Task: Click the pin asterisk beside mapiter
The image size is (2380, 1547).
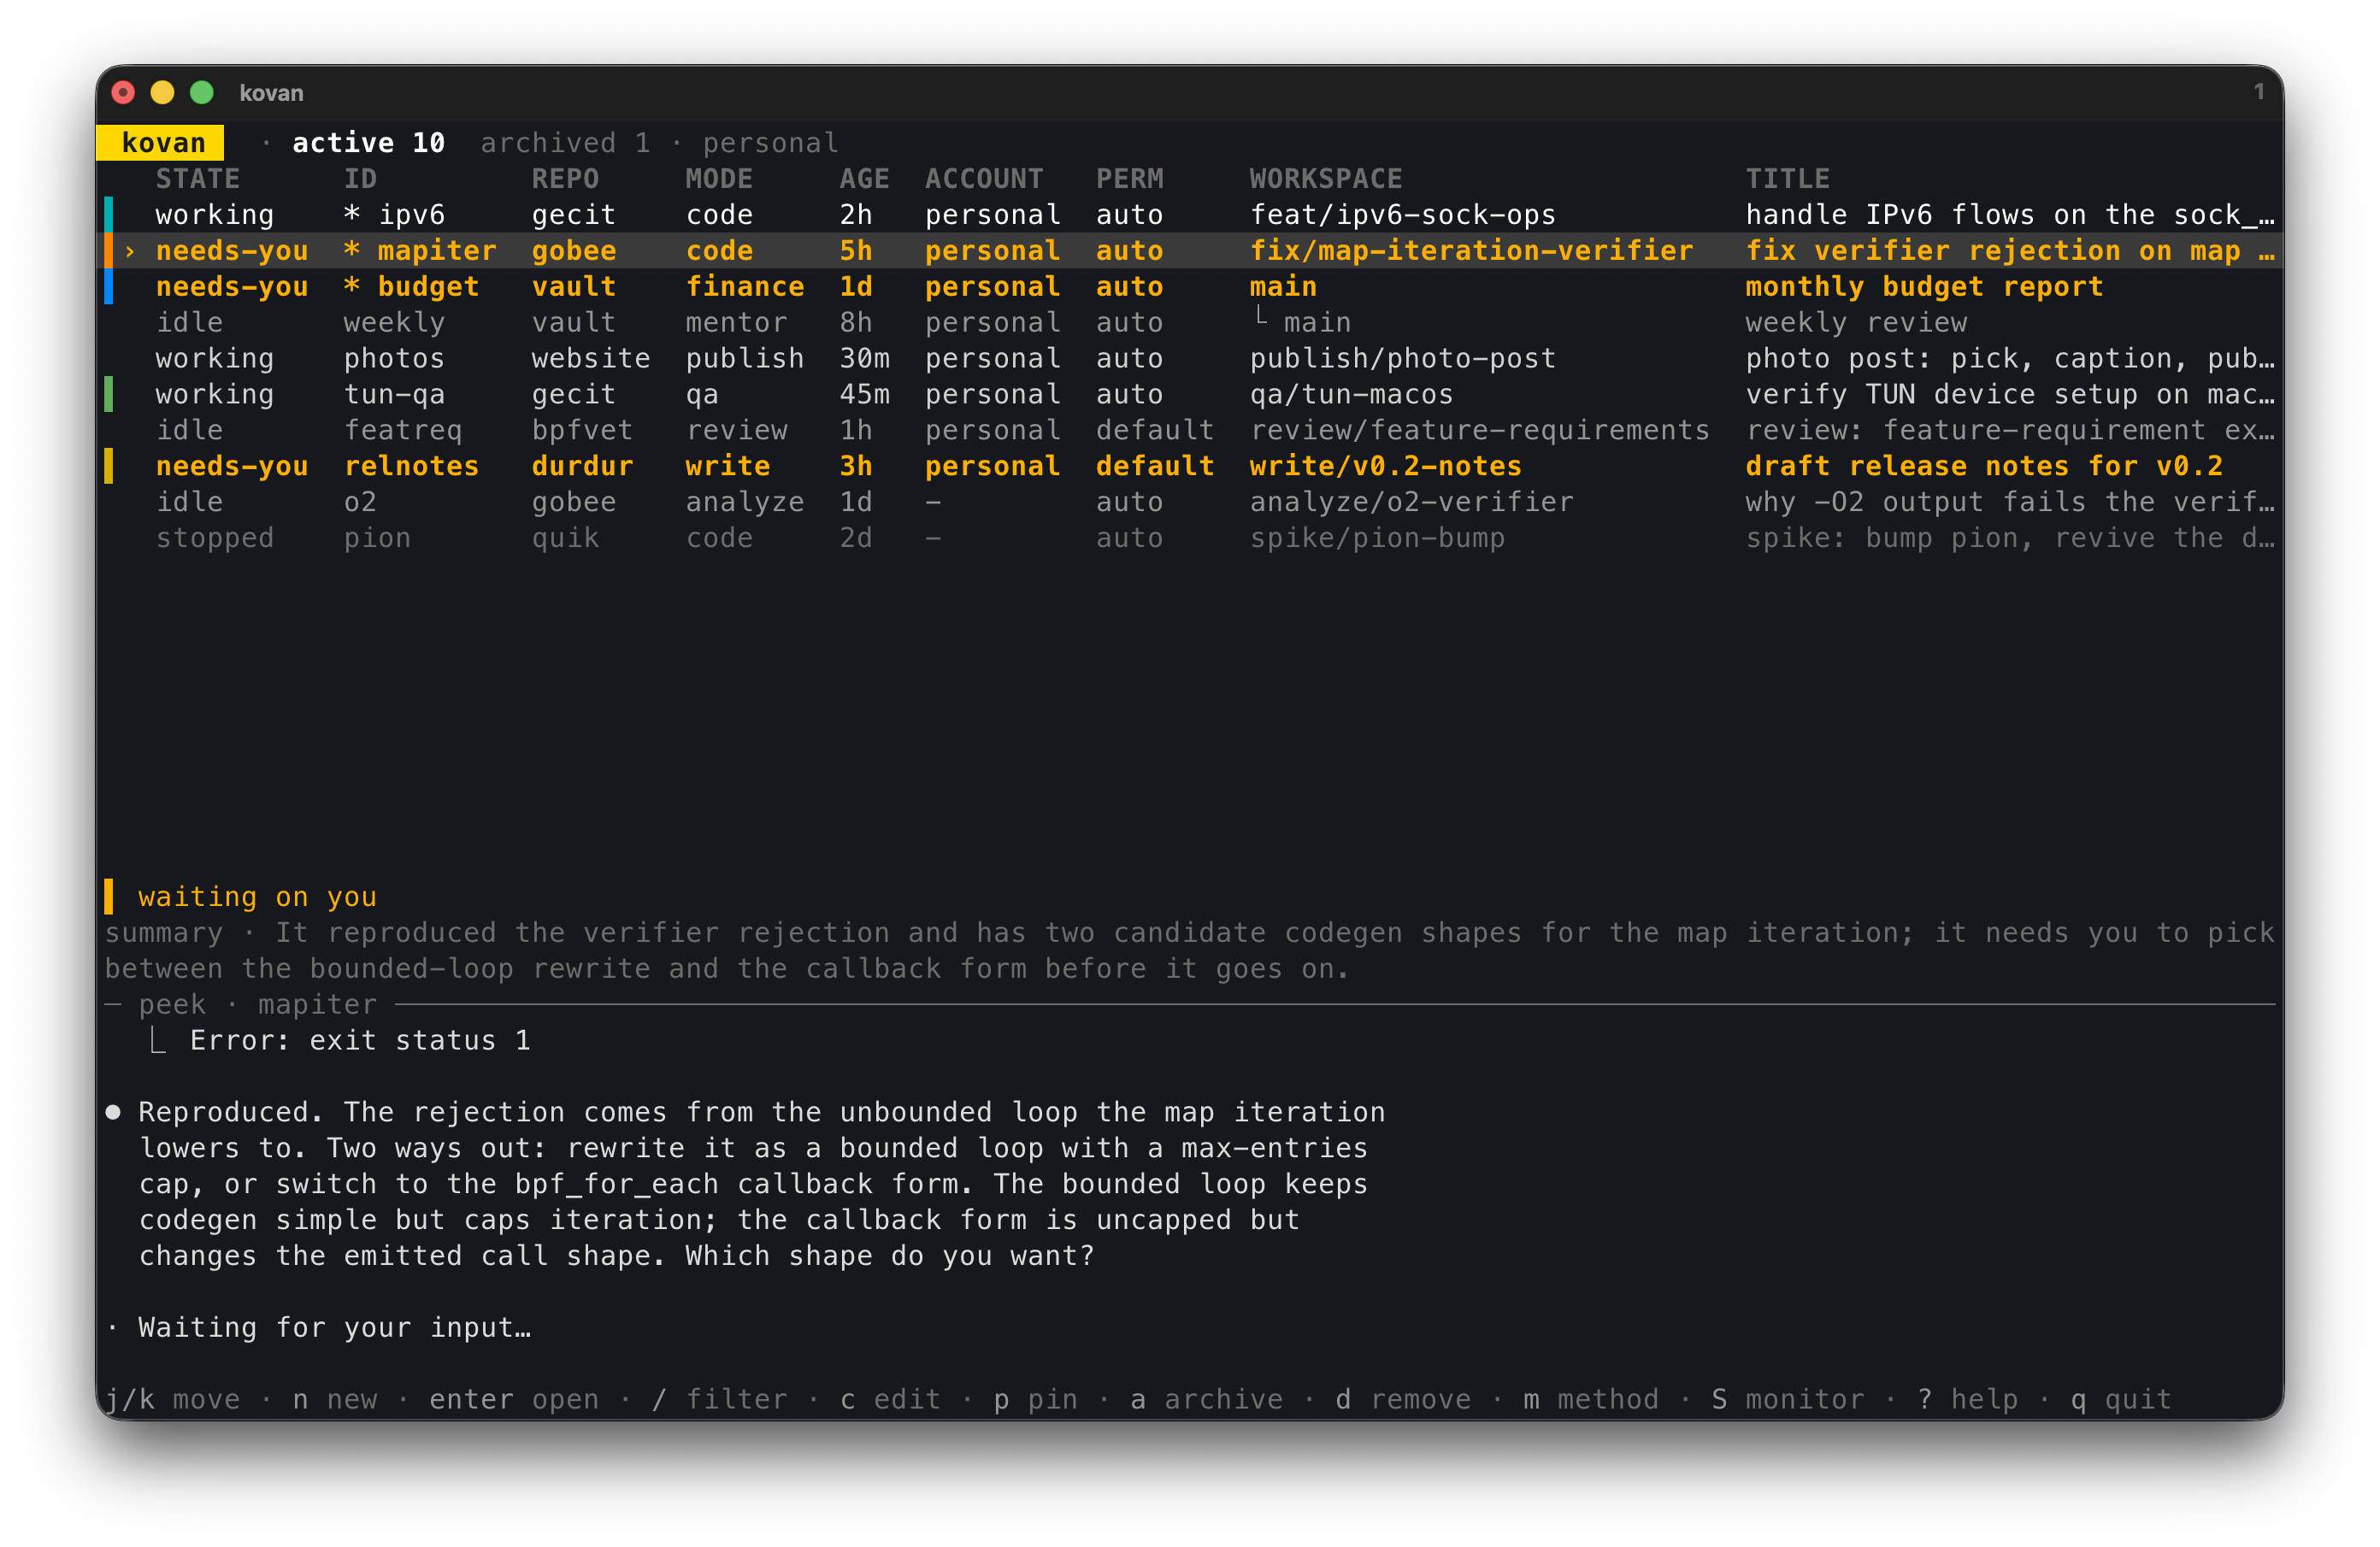Action: point(351,251)
